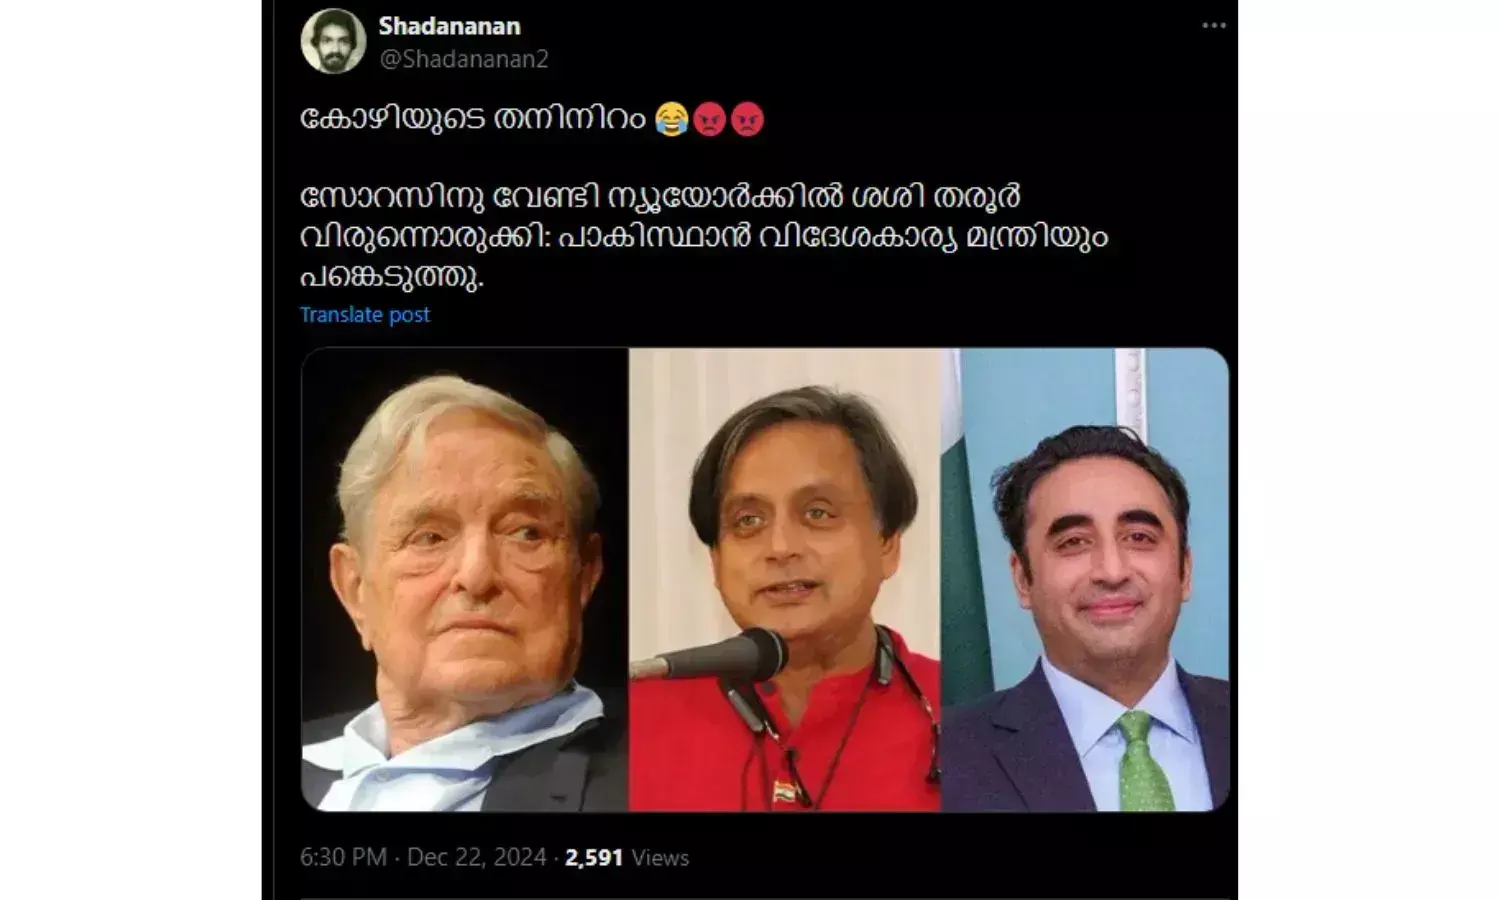Click the laughing-crying emoji in the post

671,120
